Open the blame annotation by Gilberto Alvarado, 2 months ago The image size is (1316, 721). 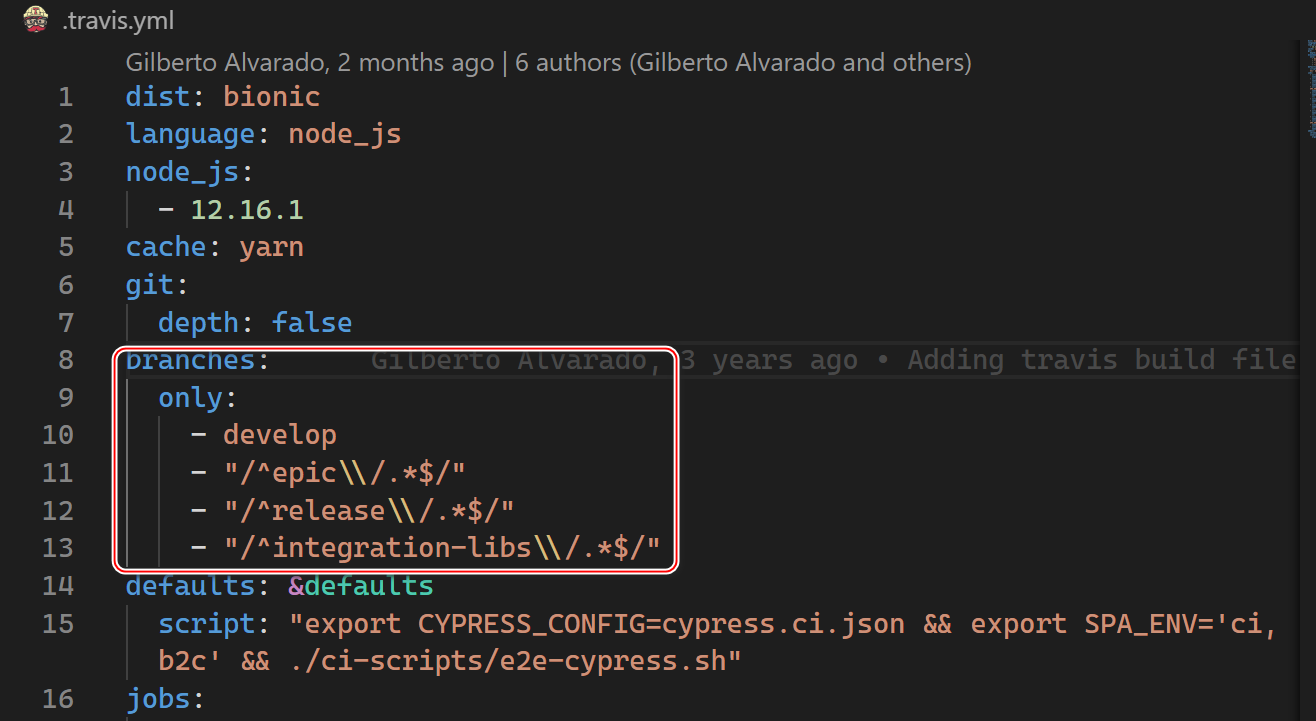point(310,63)
